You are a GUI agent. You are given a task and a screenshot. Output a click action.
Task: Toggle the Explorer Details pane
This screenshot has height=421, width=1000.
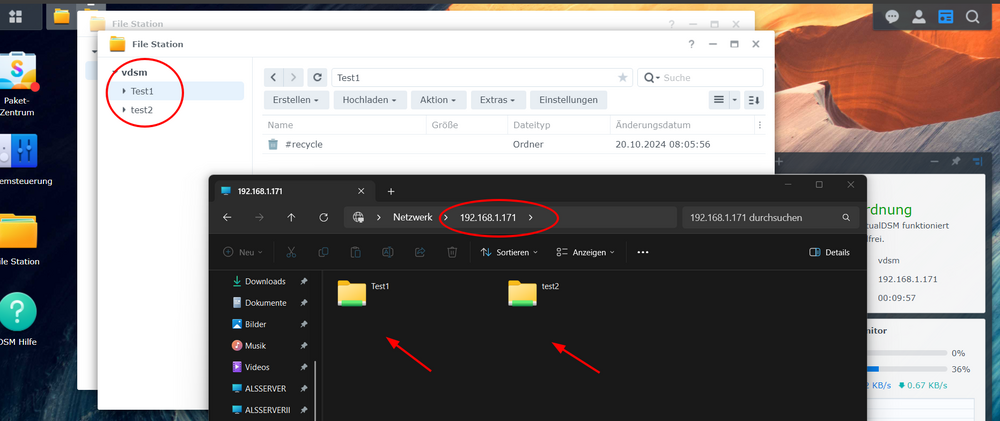tap(829, 252)
